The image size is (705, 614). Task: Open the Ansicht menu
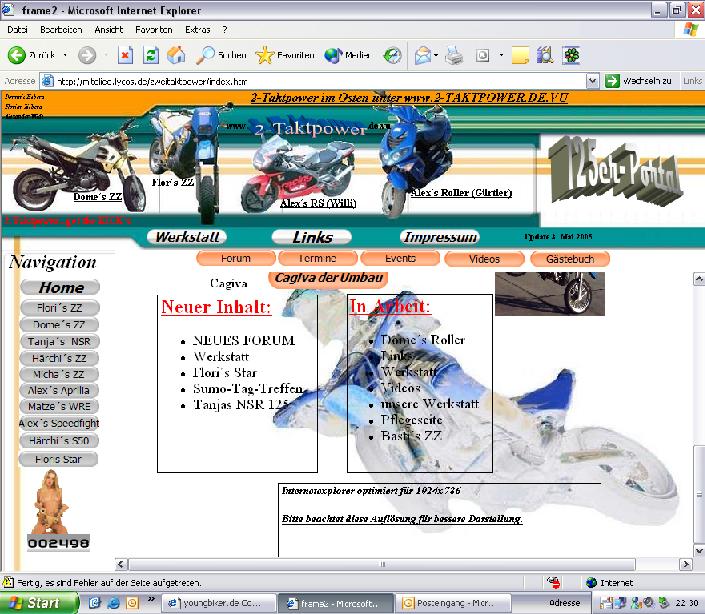click(x=108, y=30)
